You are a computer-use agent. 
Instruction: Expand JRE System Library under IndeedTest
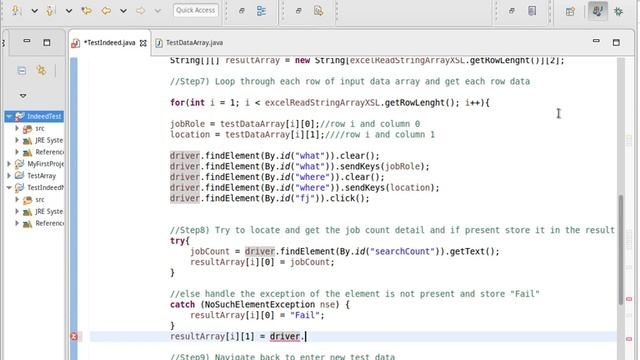point(17,140)
